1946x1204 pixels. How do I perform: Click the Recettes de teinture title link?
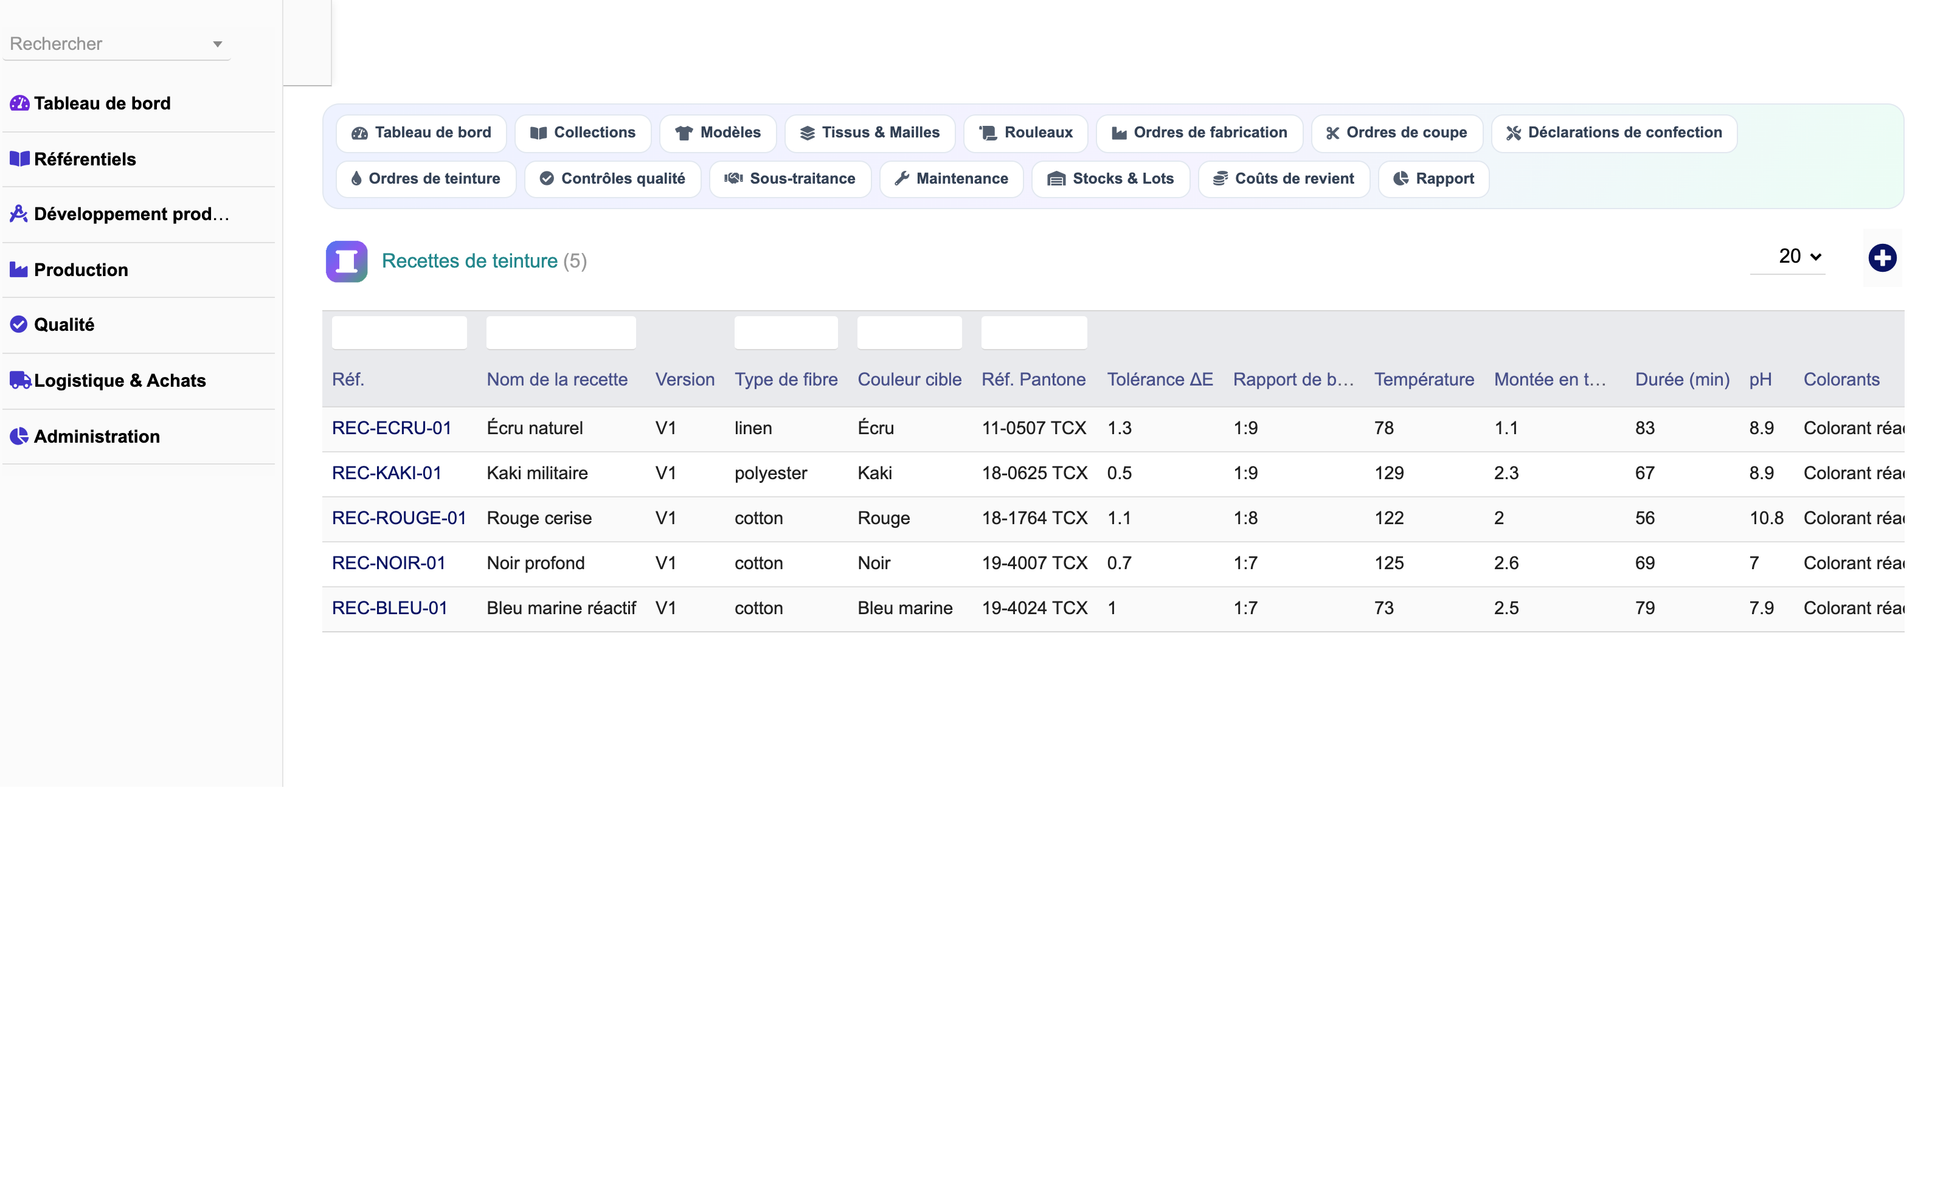click(x=470, y=261)
